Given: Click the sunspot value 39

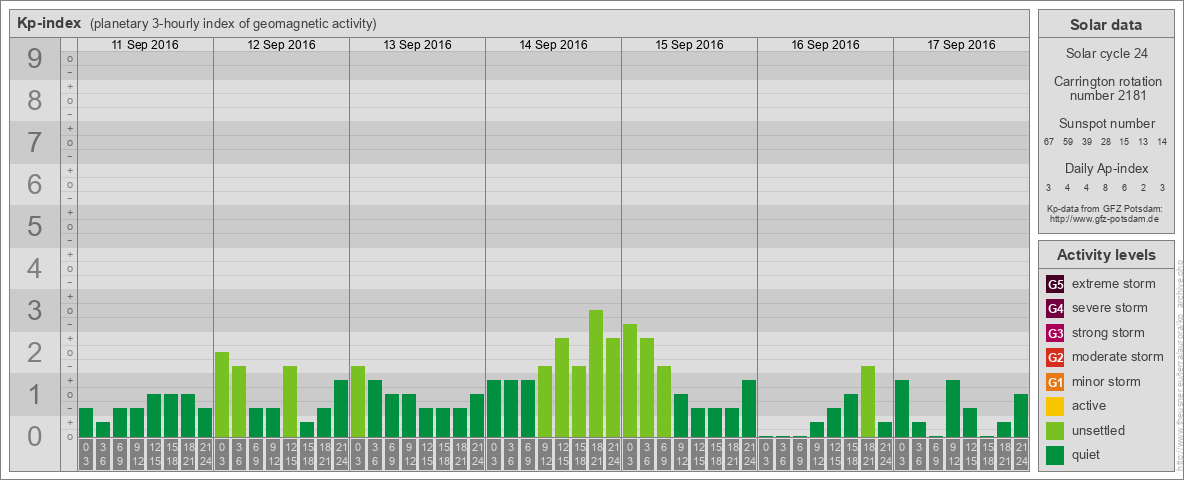Looking at the screenshot, I should click(1087, 142).
